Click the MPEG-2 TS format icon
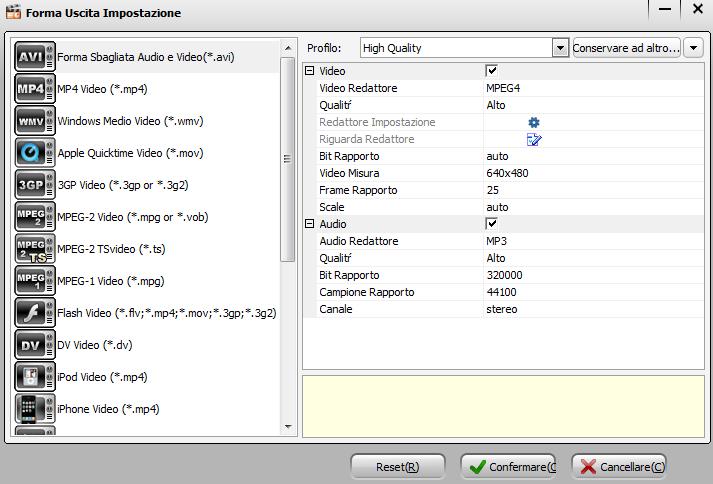 coord(35,249)
